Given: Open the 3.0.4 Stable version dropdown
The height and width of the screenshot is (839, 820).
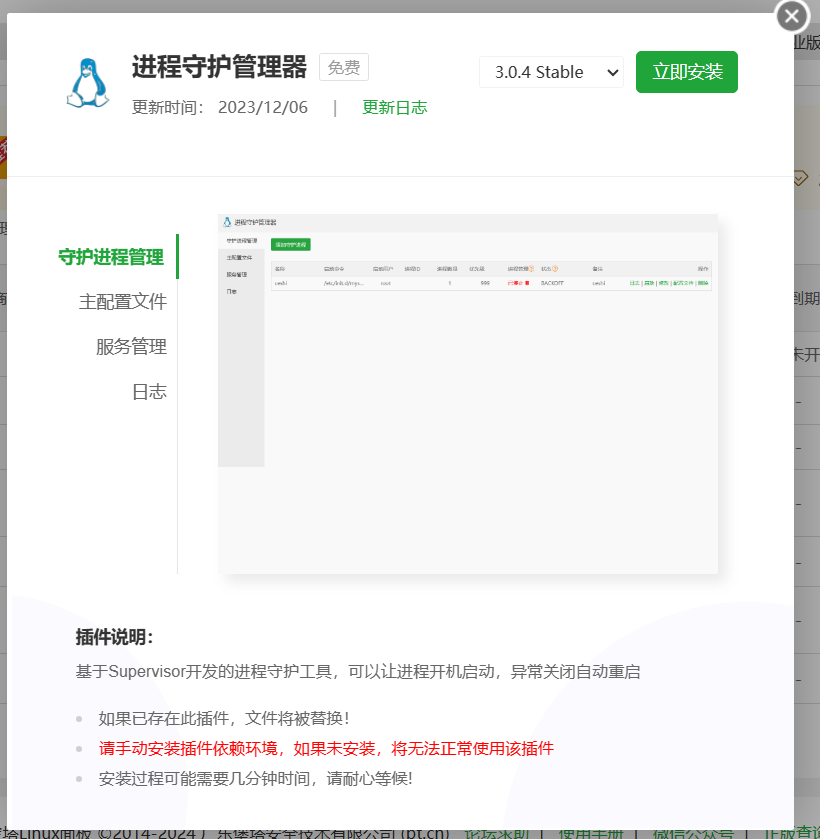Looking at the screenshot, I should click(551, 72).
